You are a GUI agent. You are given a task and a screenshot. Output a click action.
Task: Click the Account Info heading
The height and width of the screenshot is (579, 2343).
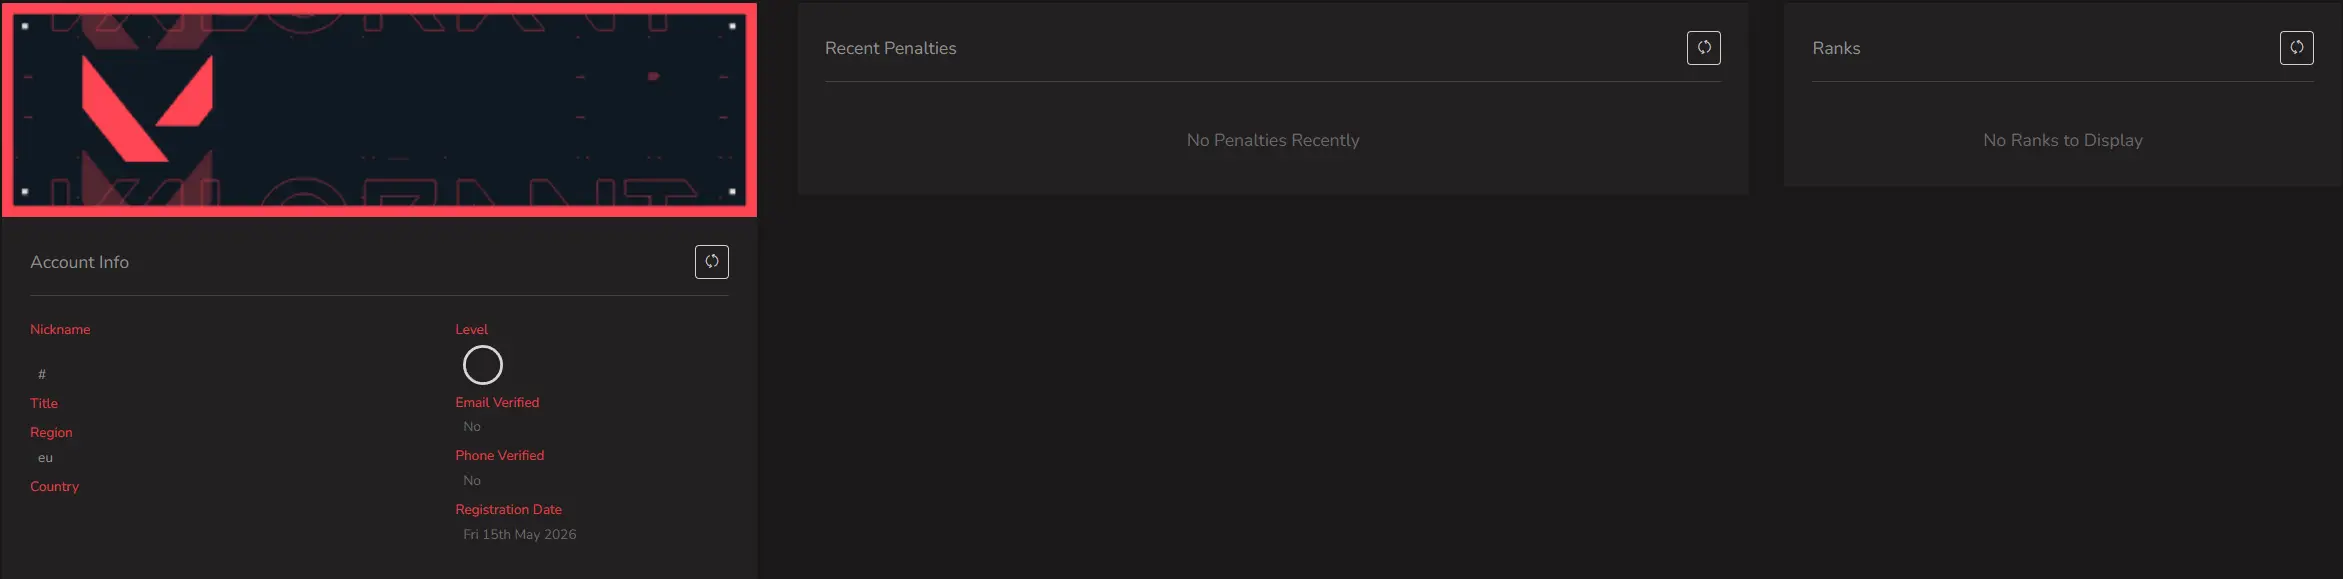(79, 262)
